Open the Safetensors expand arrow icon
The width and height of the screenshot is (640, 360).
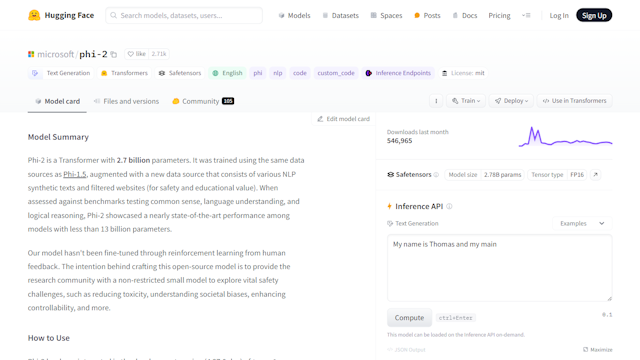[x=596, y=175]
